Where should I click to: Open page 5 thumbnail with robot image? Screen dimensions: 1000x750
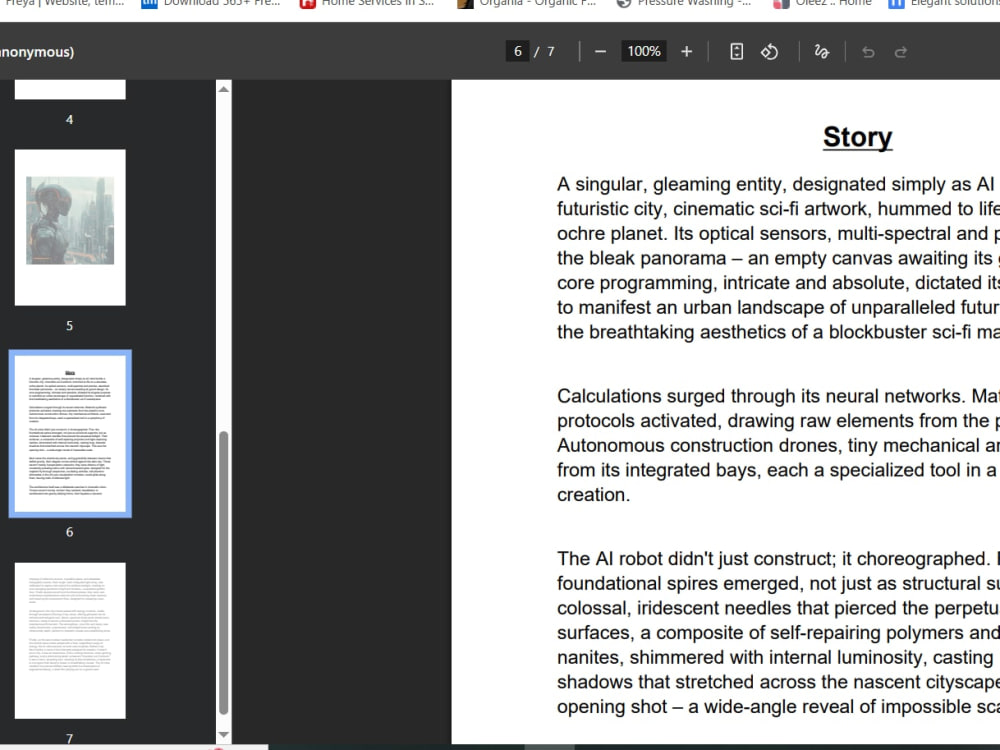point(70,228)
